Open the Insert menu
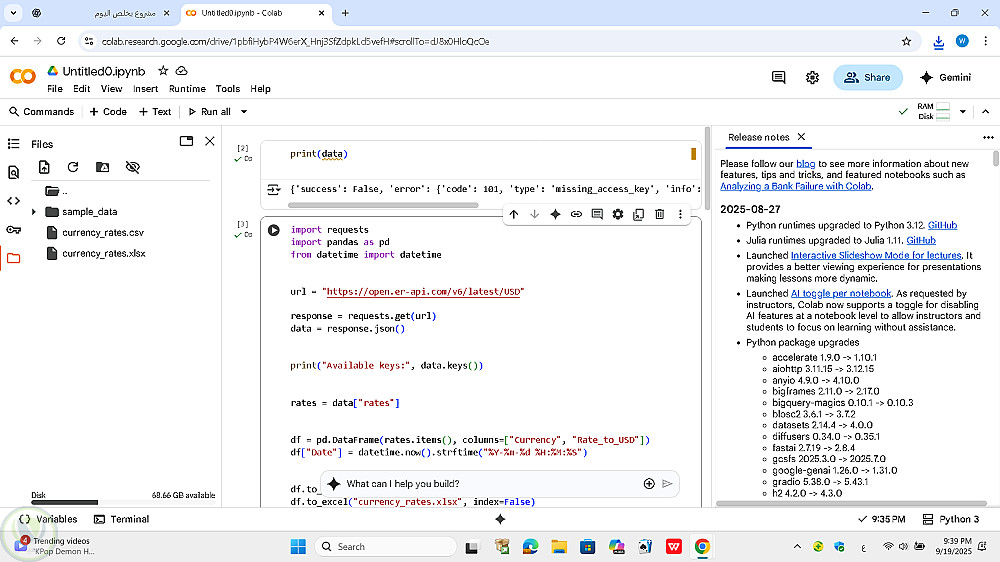Screen dimensions: 1000x562 click(x=146, y=89)
